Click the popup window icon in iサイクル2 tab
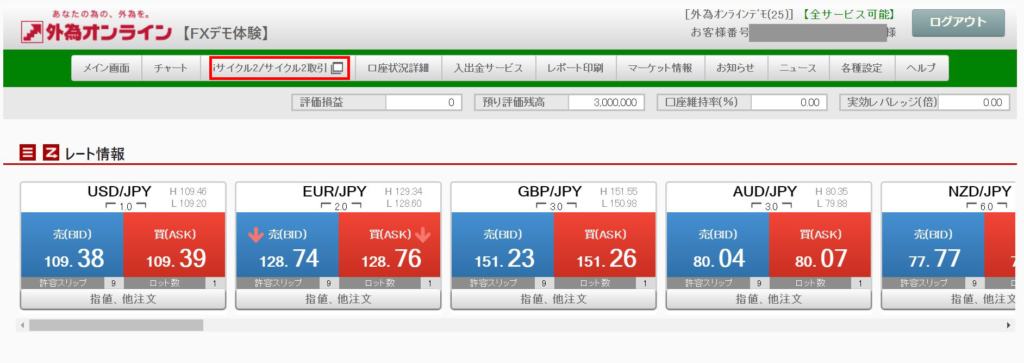Viewport: 1024px width, 363px height. [336, 68]
